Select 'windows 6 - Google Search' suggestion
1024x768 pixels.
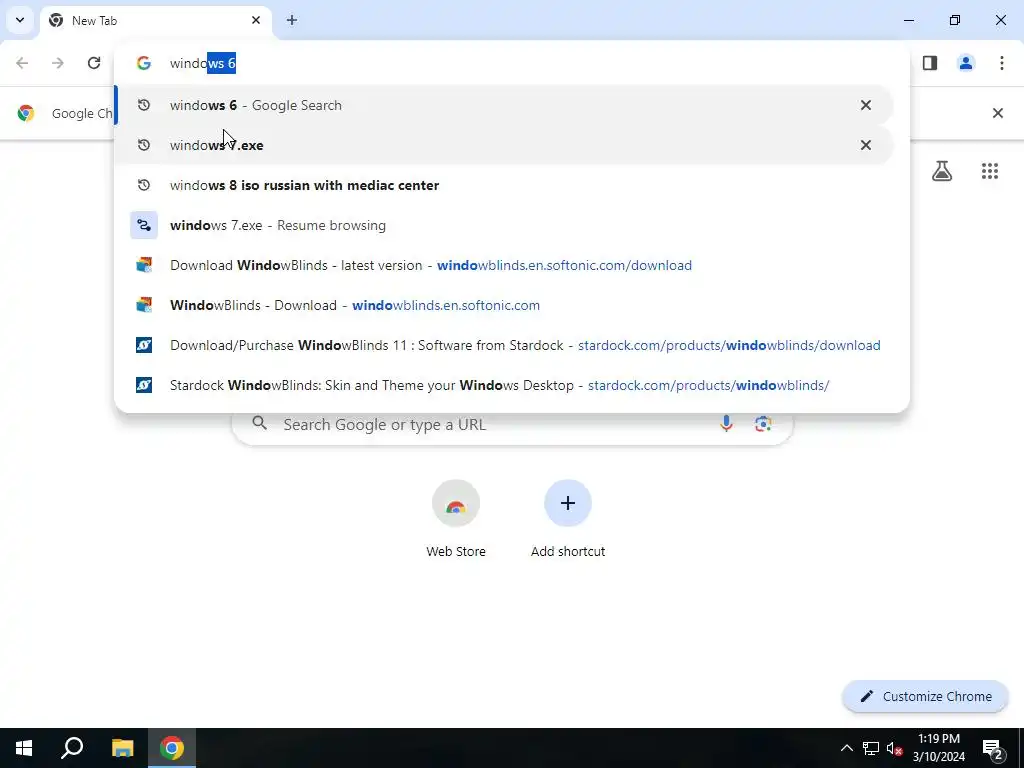504,105
